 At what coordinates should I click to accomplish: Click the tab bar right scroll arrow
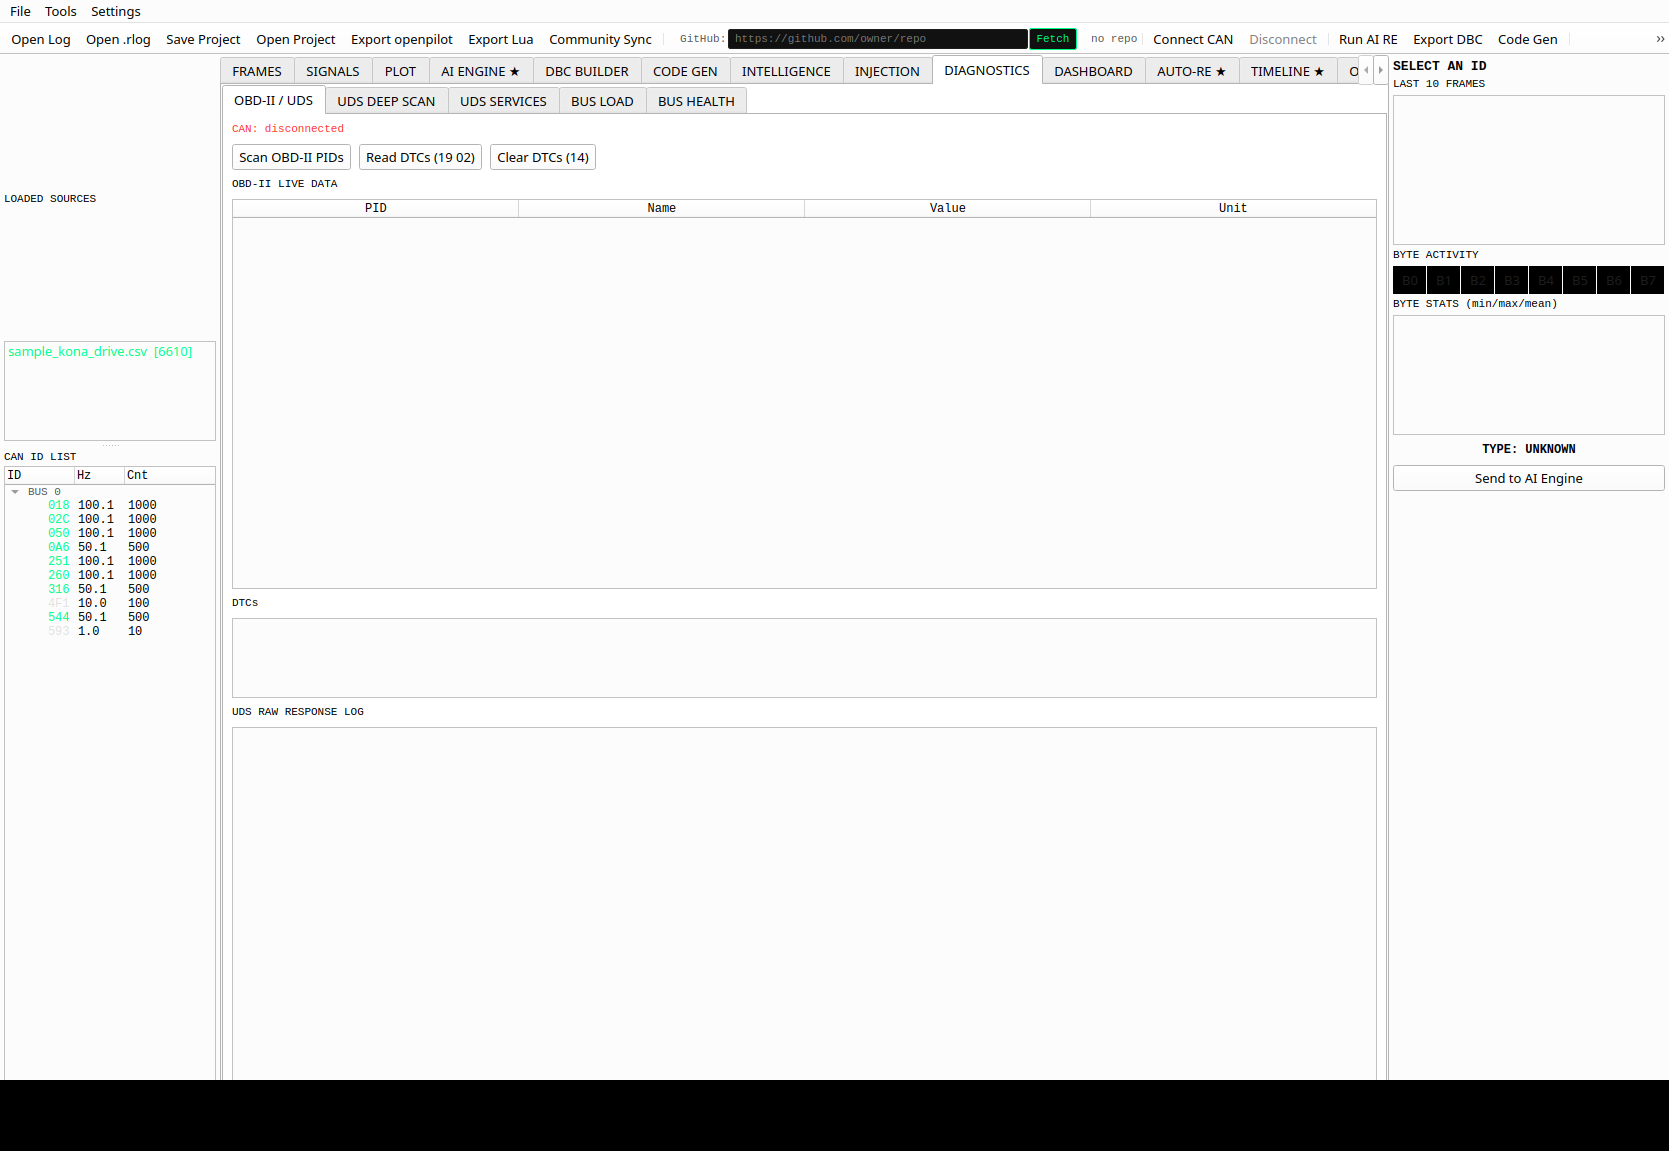1380,70
